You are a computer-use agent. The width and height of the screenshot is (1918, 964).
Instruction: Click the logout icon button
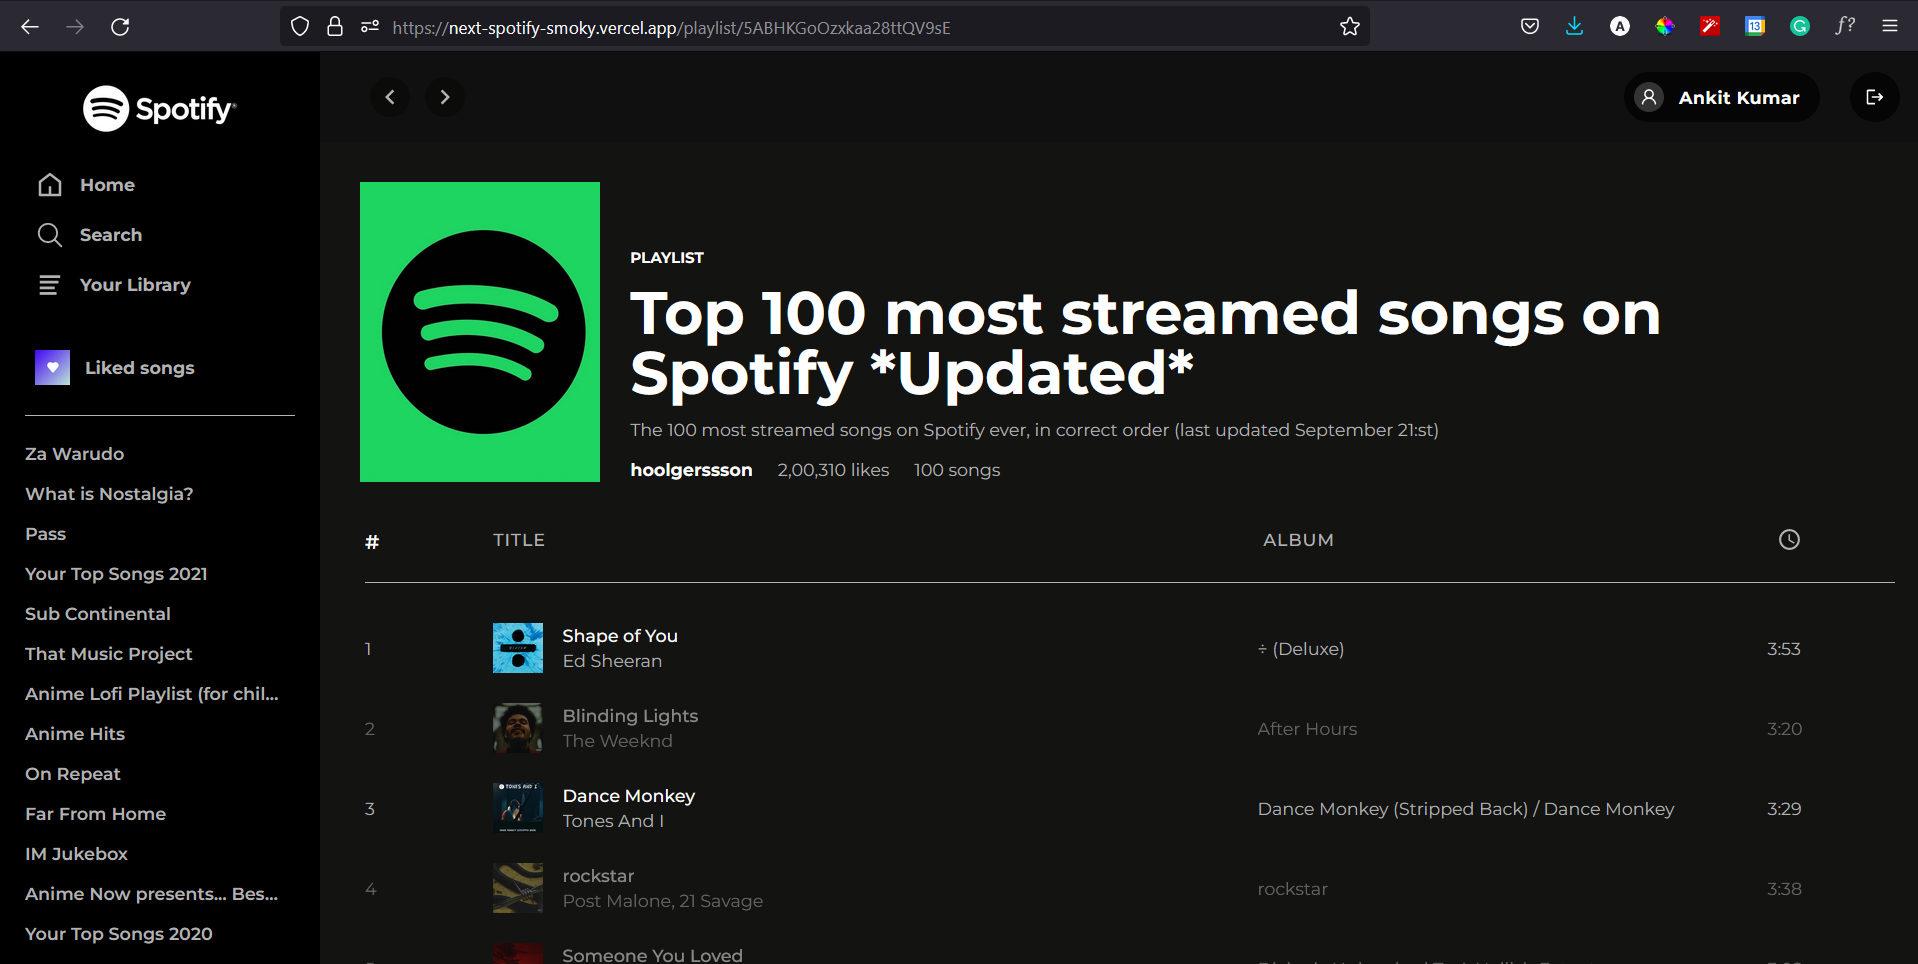1874,97
